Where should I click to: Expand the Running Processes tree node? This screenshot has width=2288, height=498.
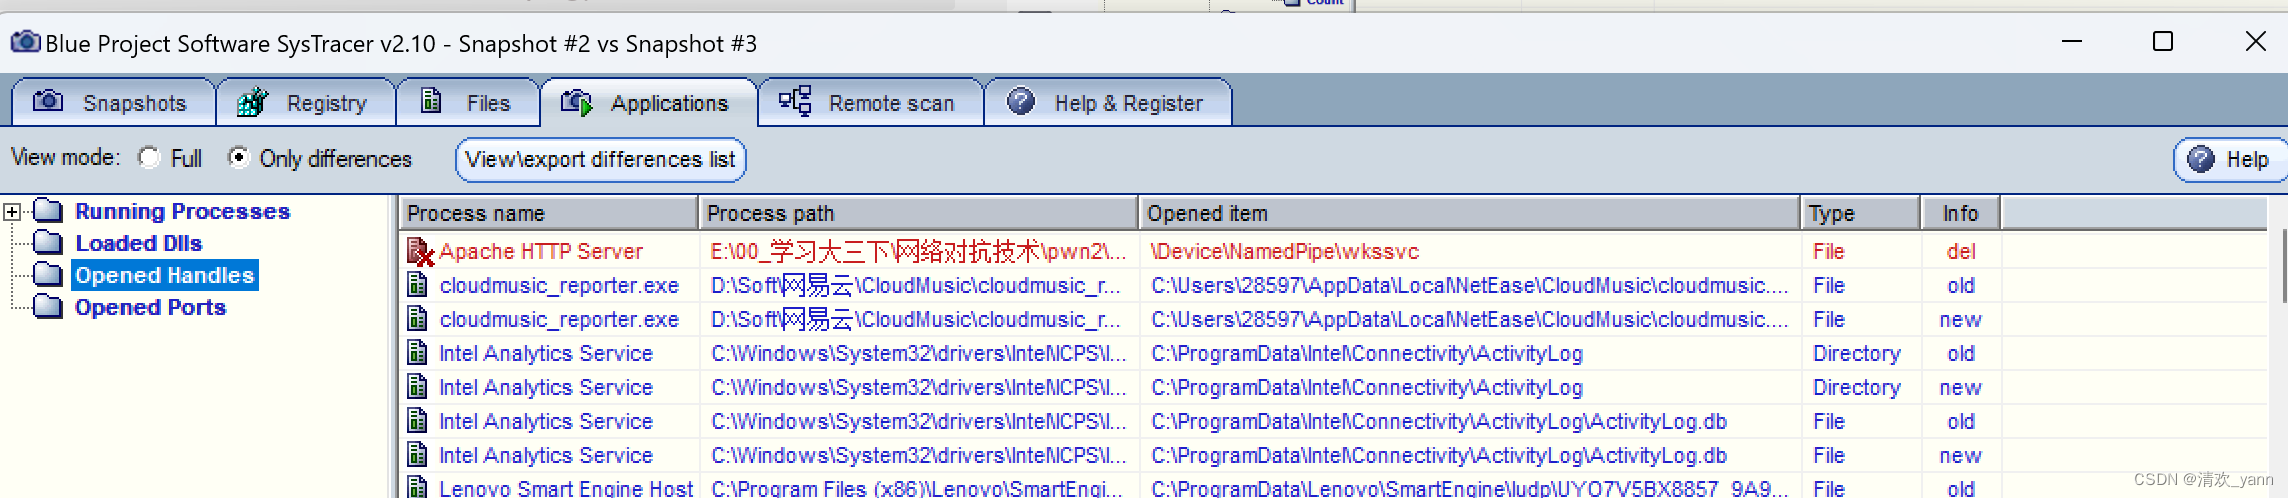tap(12, 211)
